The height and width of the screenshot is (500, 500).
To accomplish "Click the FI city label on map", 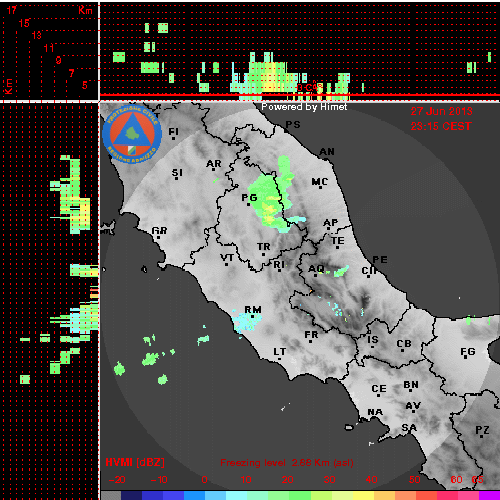I will (x=173, y=132).
